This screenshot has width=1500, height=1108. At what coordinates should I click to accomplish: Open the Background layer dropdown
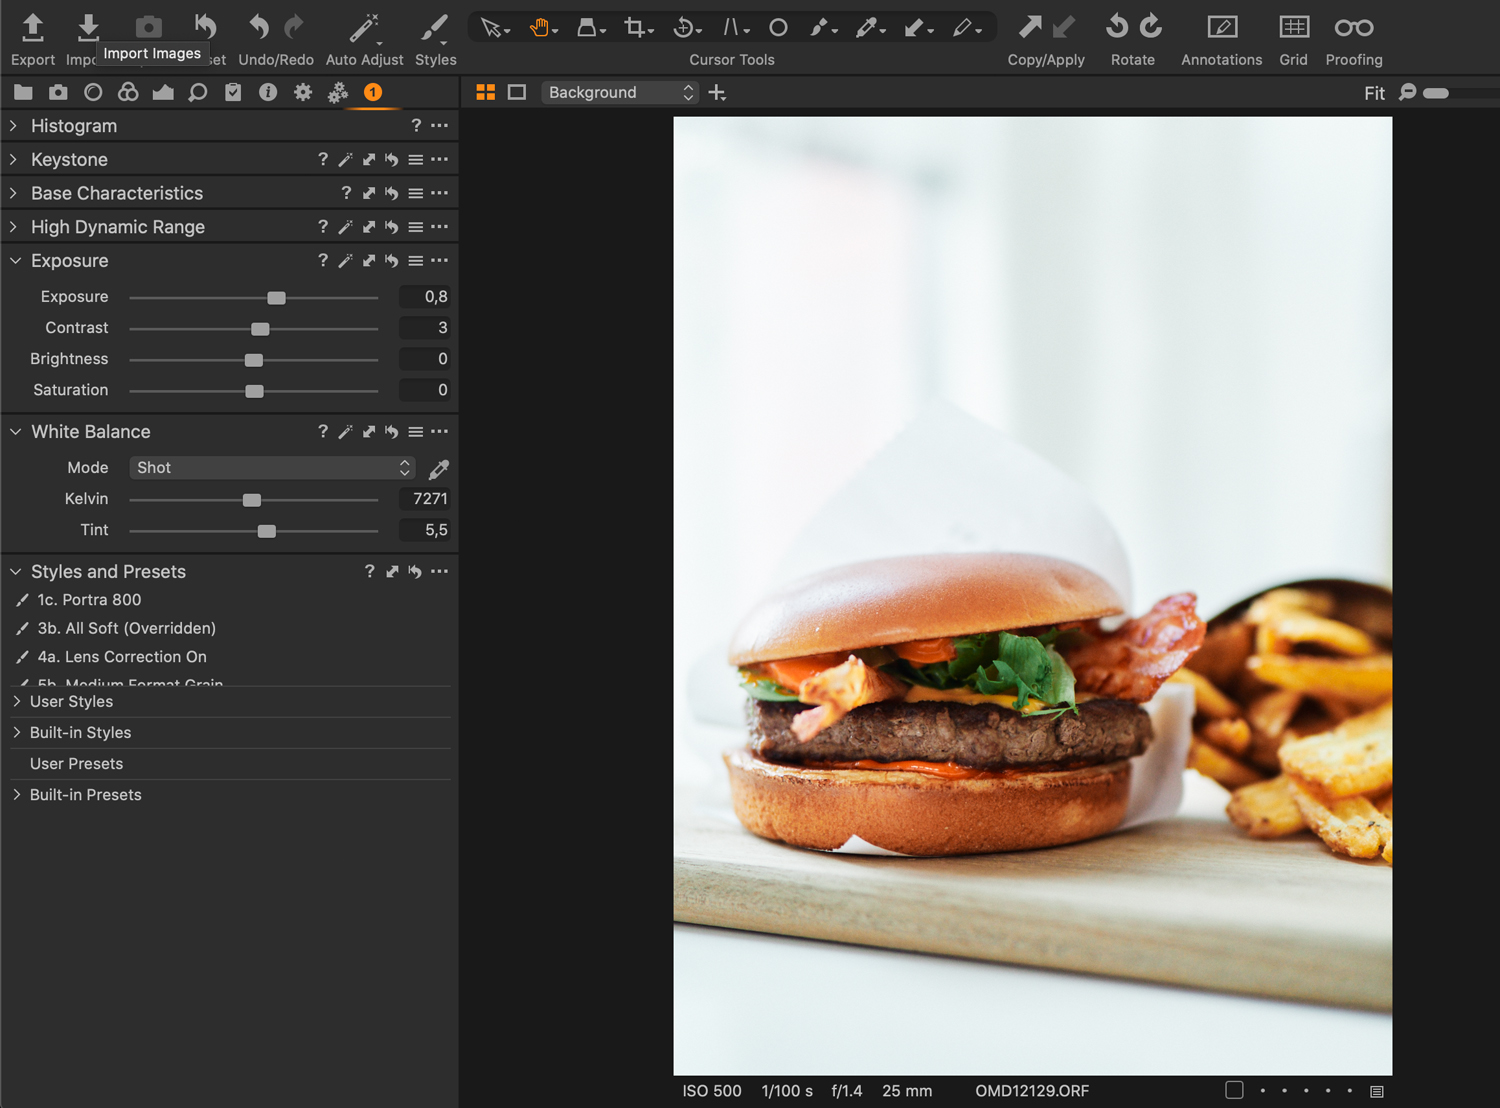click(619, 92)
